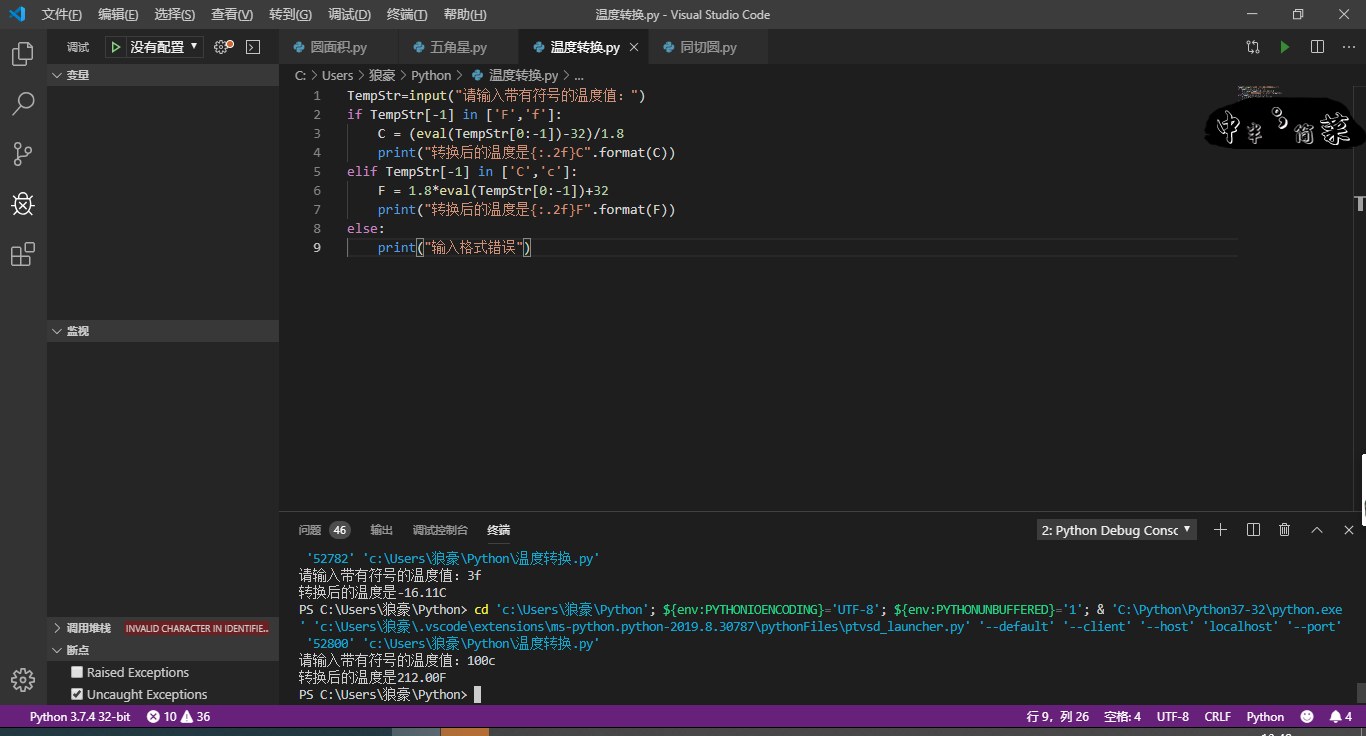This screenshot has width=1366, height=736.
Task: Open the debug console icon in toolbar
Action: point(253,47)
